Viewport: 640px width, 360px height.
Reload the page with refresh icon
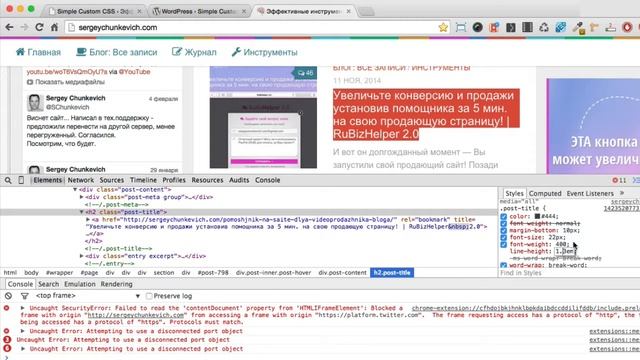(x=39, y=27)
